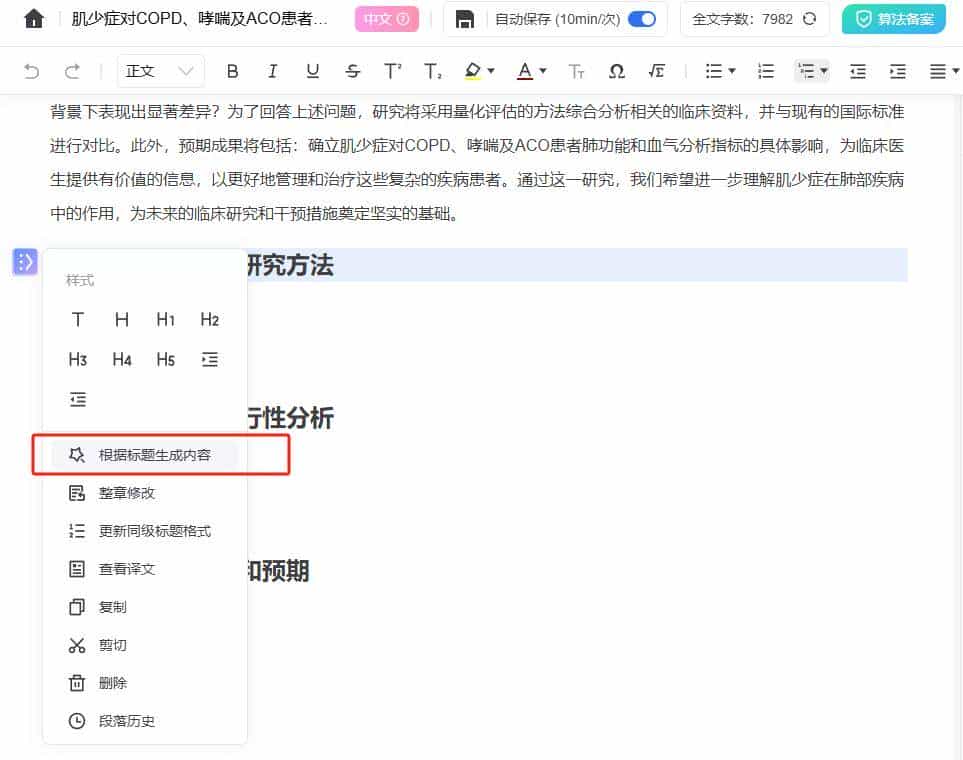This screenshot has height=760, width=963.
Task: Open the formula insertion tool
Action: [x=656, y=71]
